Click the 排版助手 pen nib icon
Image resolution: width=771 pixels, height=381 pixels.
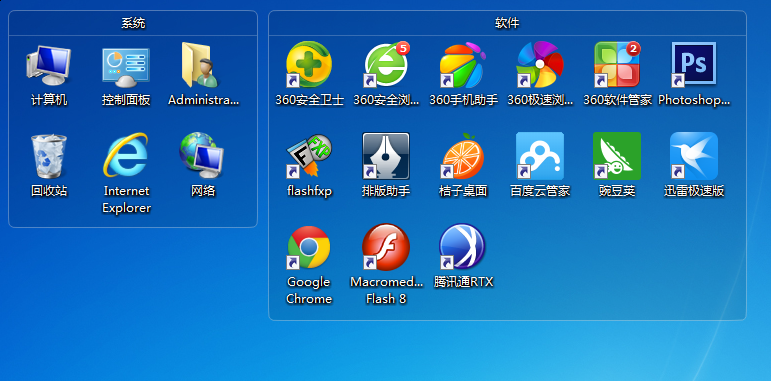[x=386, y=156]
